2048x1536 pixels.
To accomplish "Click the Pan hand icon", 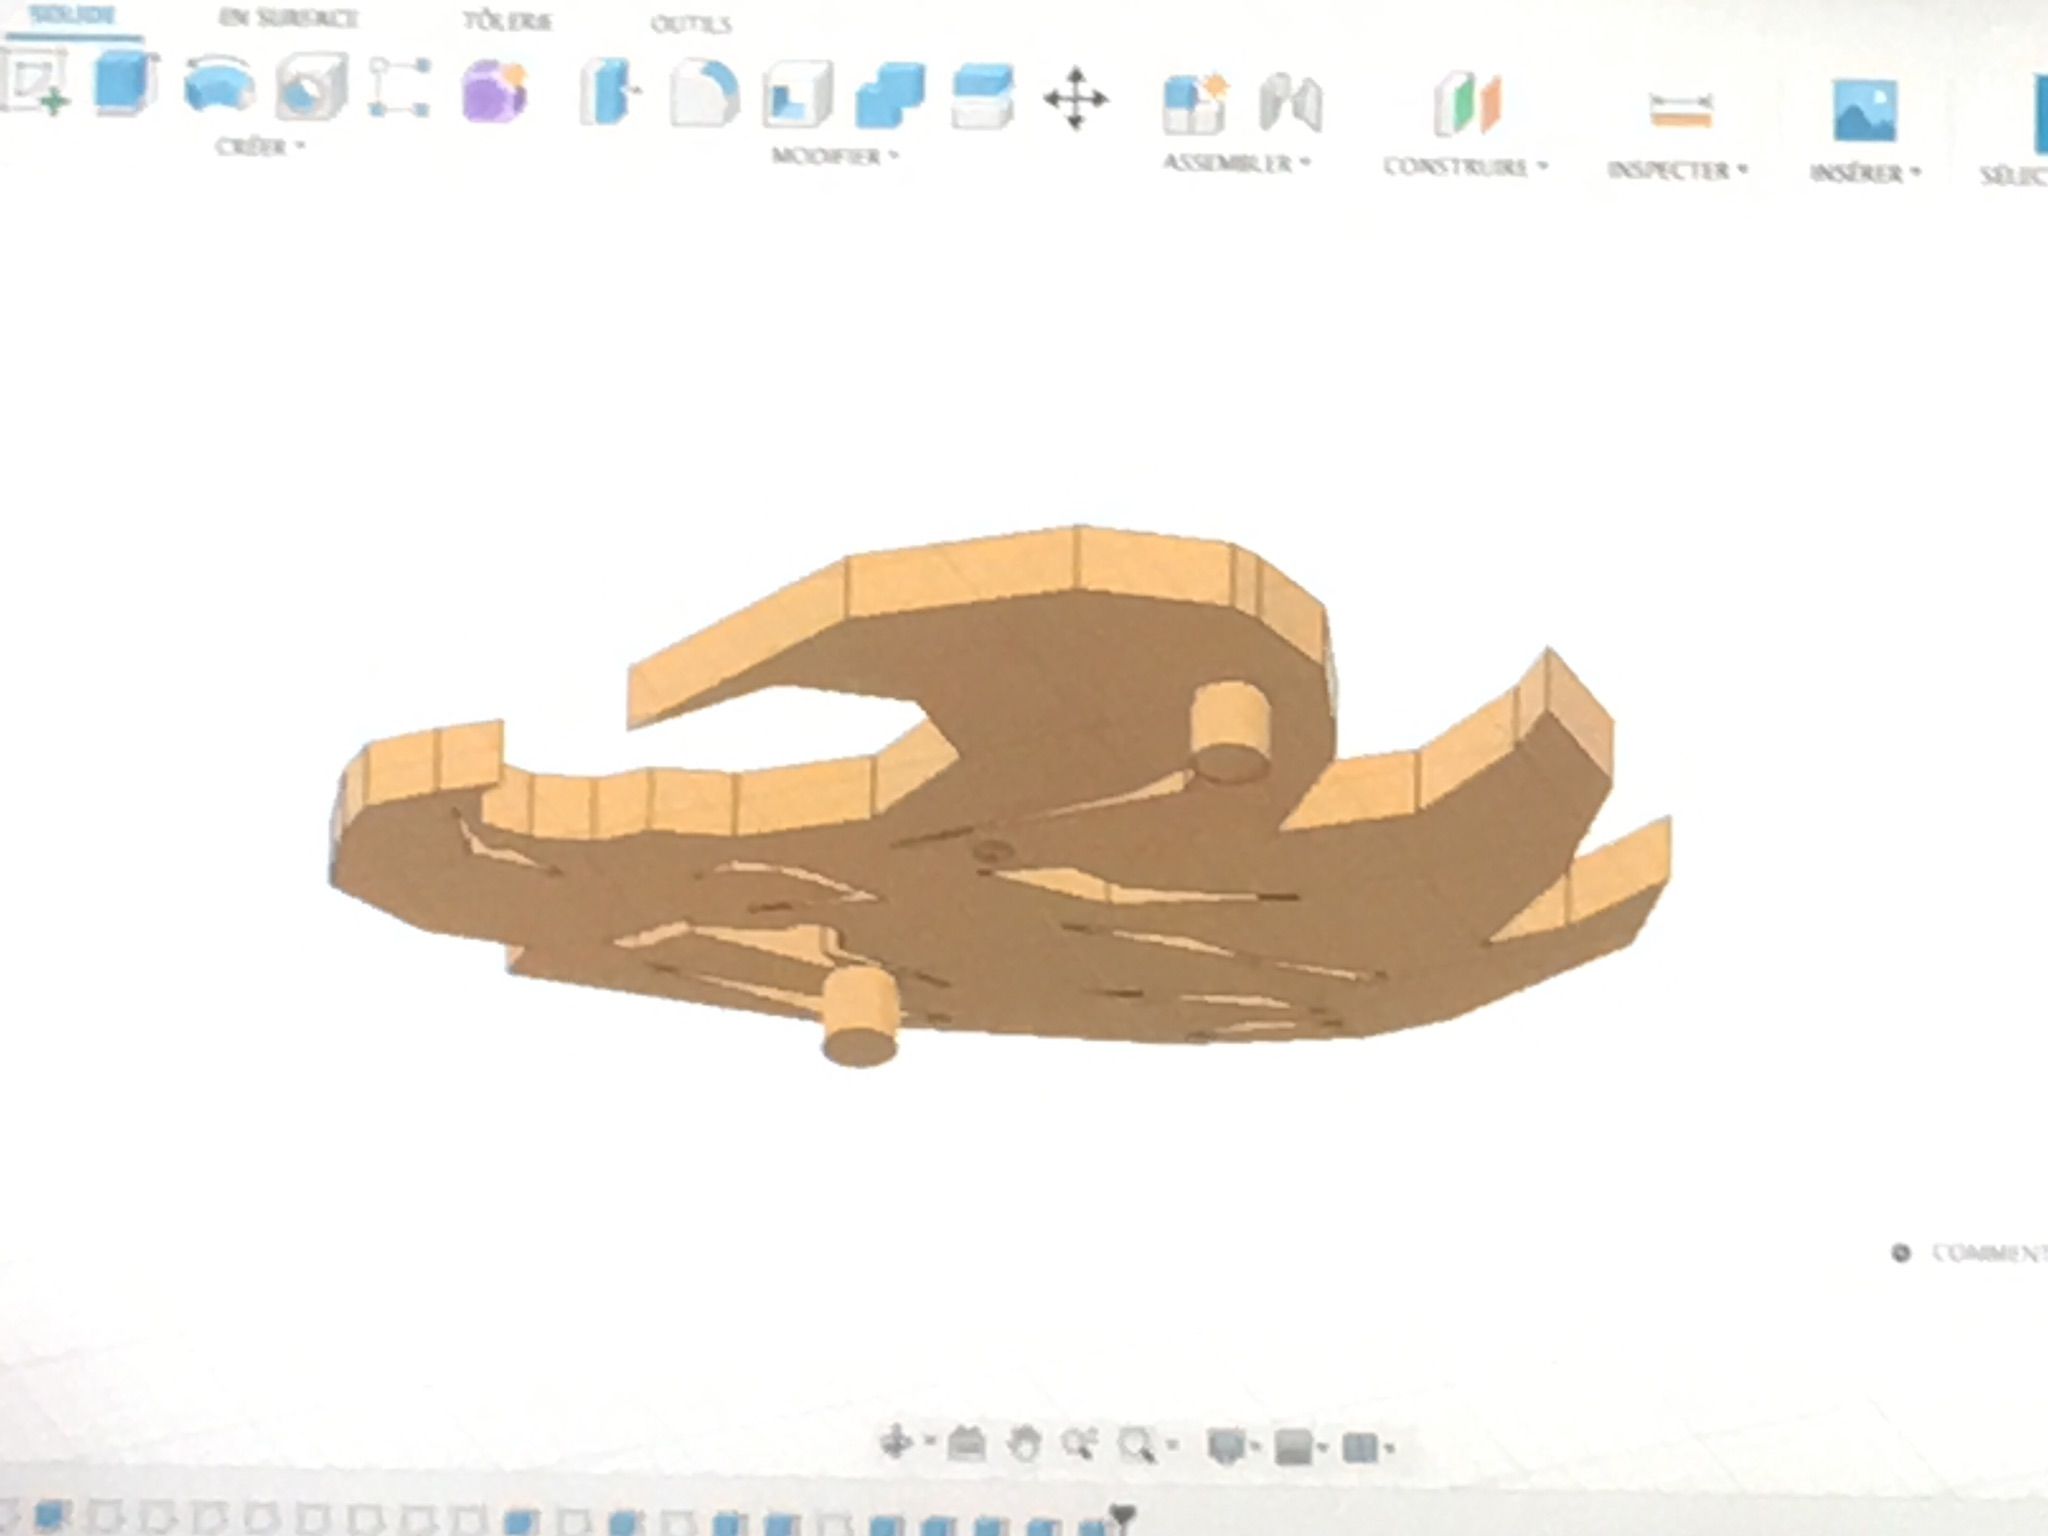I will (x=1022, y=1443).
